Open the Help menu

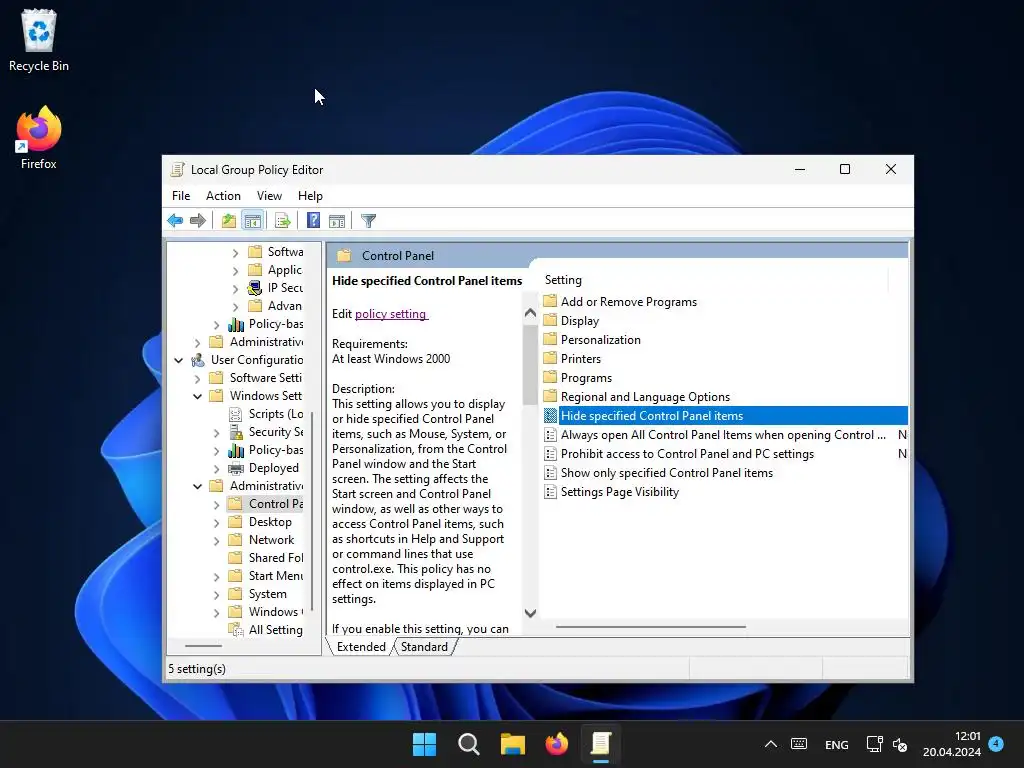(310, 196)
